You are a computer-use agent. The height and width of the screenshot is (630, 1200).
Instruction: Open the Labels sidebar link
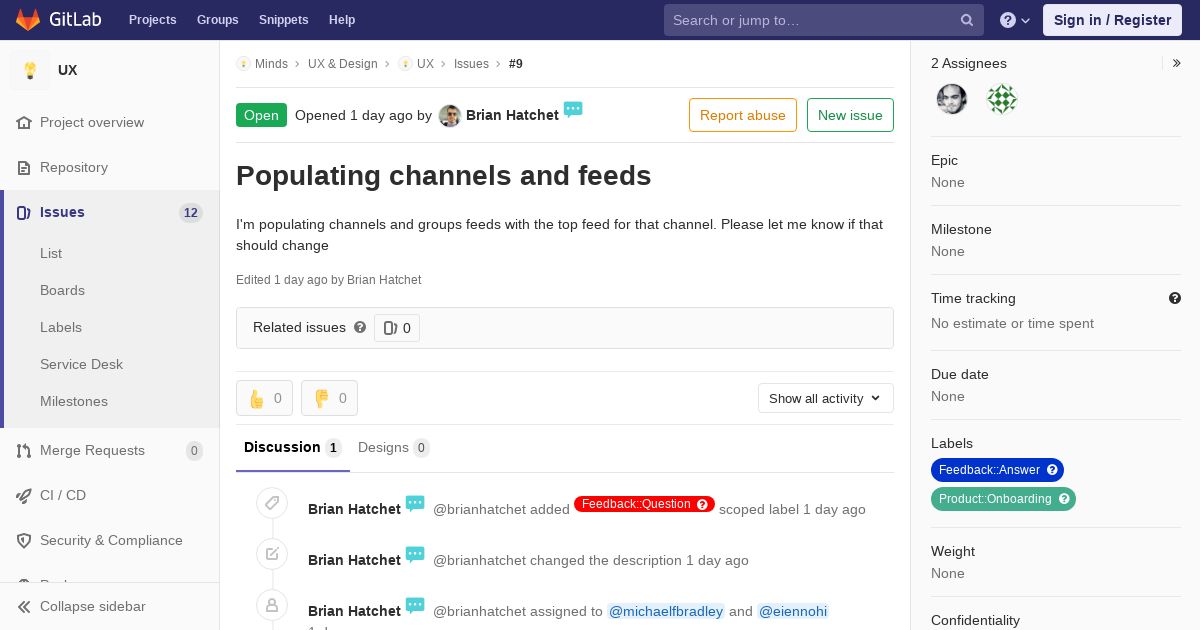(x=61, y=327)
